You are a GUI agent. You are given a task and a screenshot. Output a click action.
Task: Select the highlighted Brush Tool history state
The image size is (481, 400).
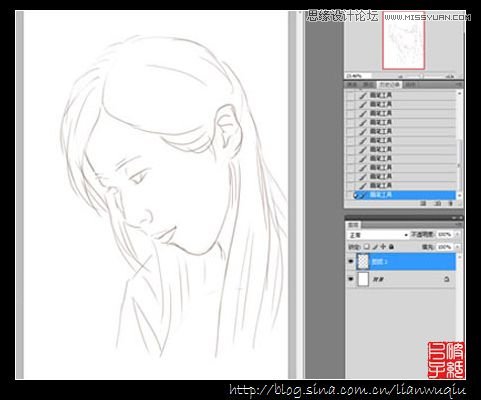(404, 195)
